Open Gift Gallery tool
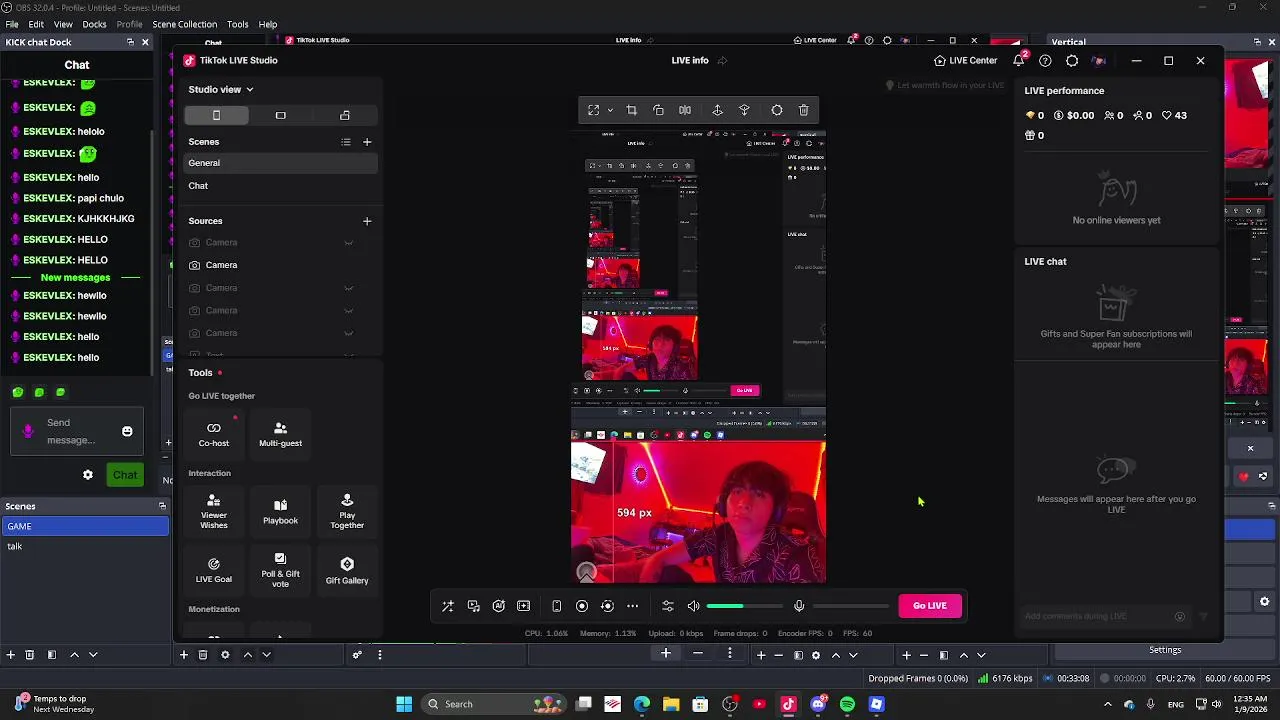 click(x=347, y=570)
